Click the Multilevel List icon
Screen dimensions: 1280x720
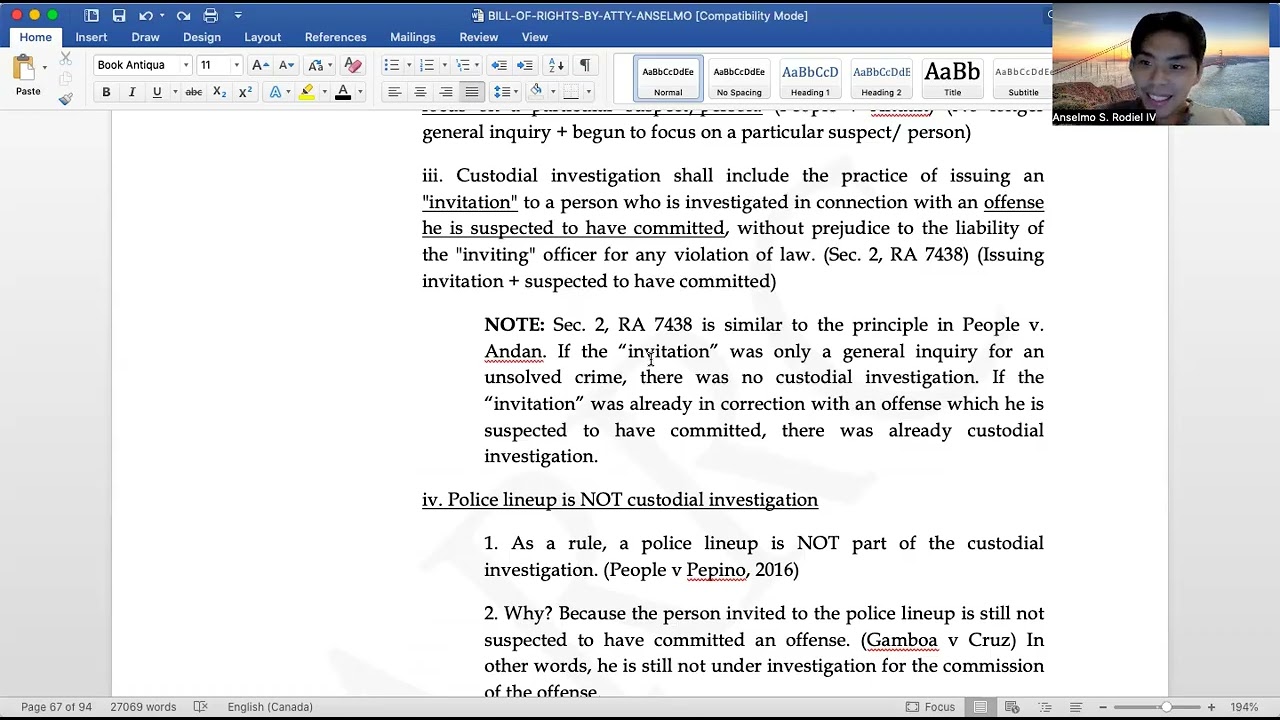[x=462, y=65]
